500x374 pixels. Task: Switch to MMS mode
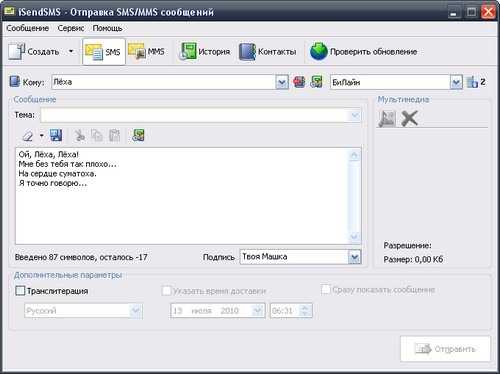pyautogui.click(x=146, y=52)
